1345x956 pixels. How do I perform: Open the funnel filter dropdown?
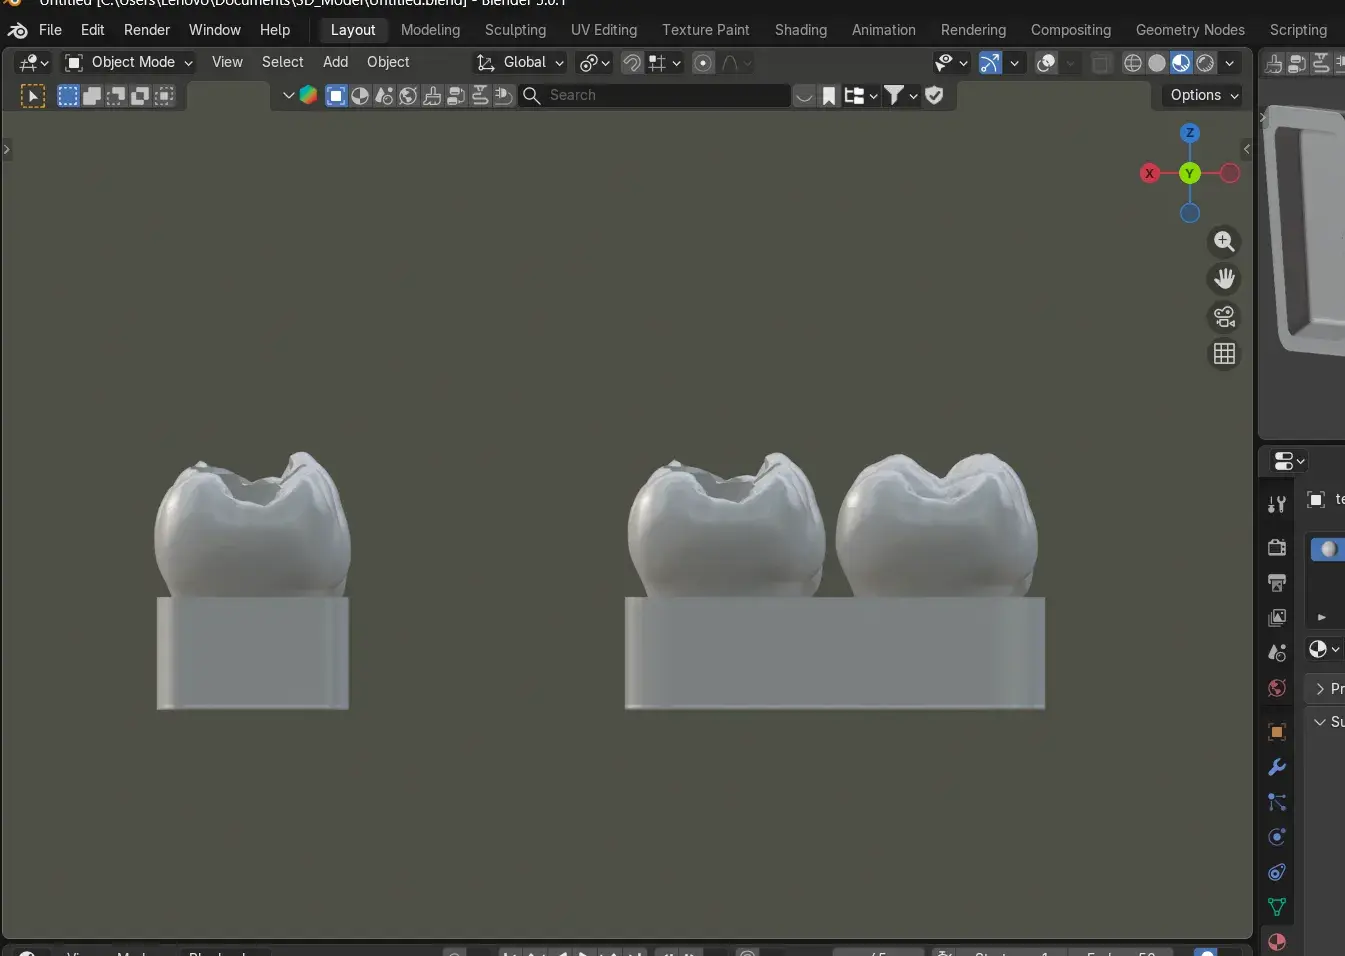[900, 95]
